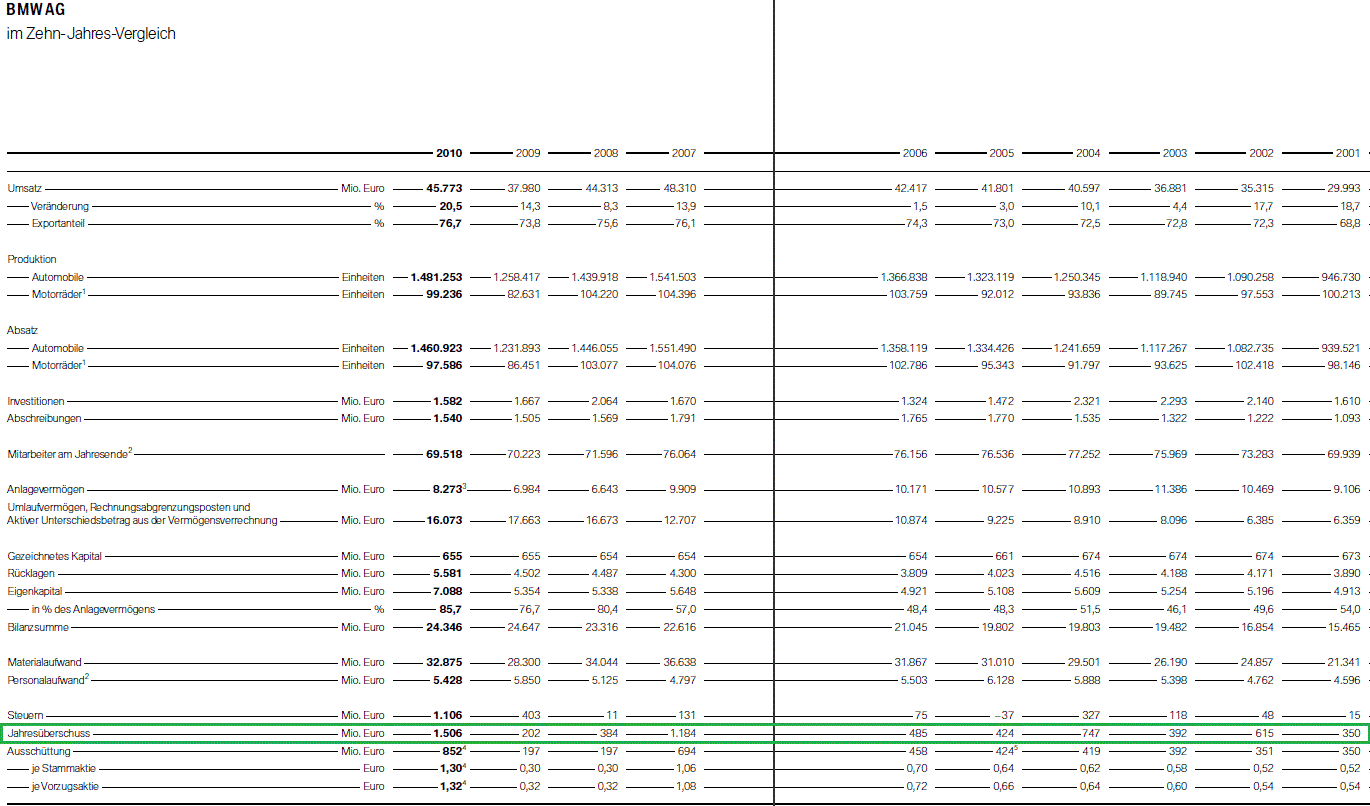Select the 2007 column header
This screenshot has height=806, width=1370.
683,153
